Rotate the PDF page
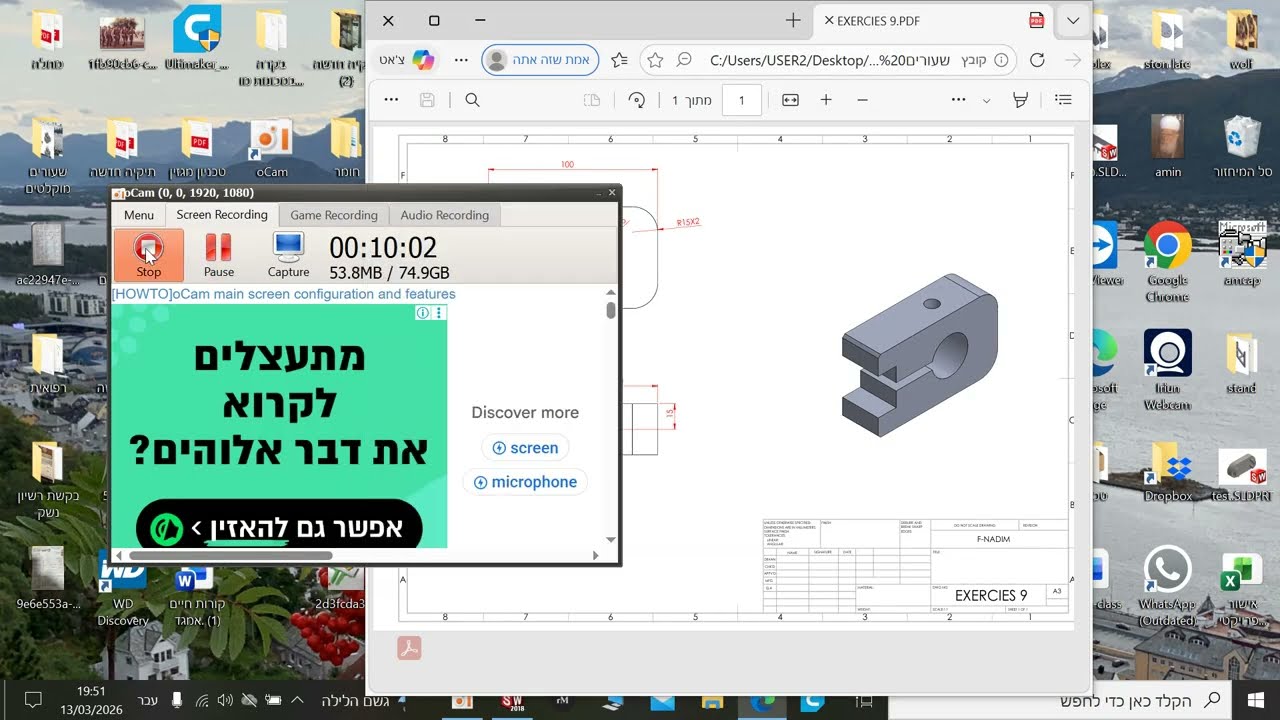This screenshot has height=720, width=1280. click(x=636, y=100)
